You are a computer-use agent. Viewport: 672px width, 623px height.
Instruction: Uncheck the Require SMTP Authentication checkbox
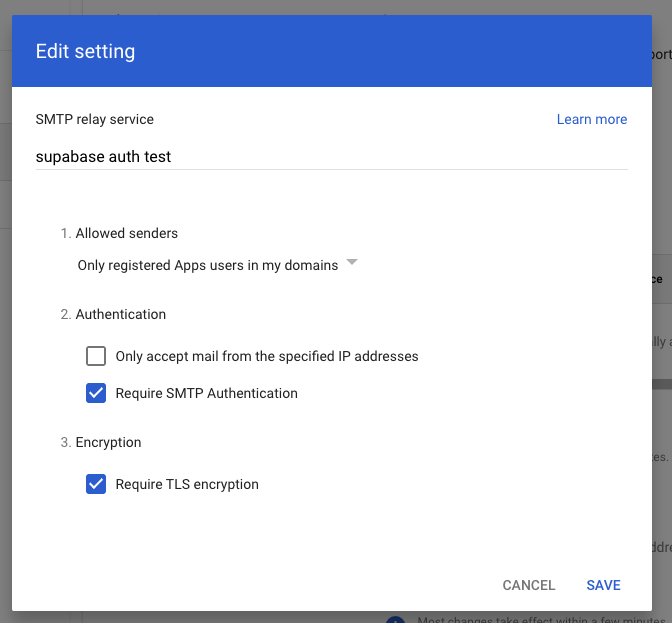pos(96,393)
